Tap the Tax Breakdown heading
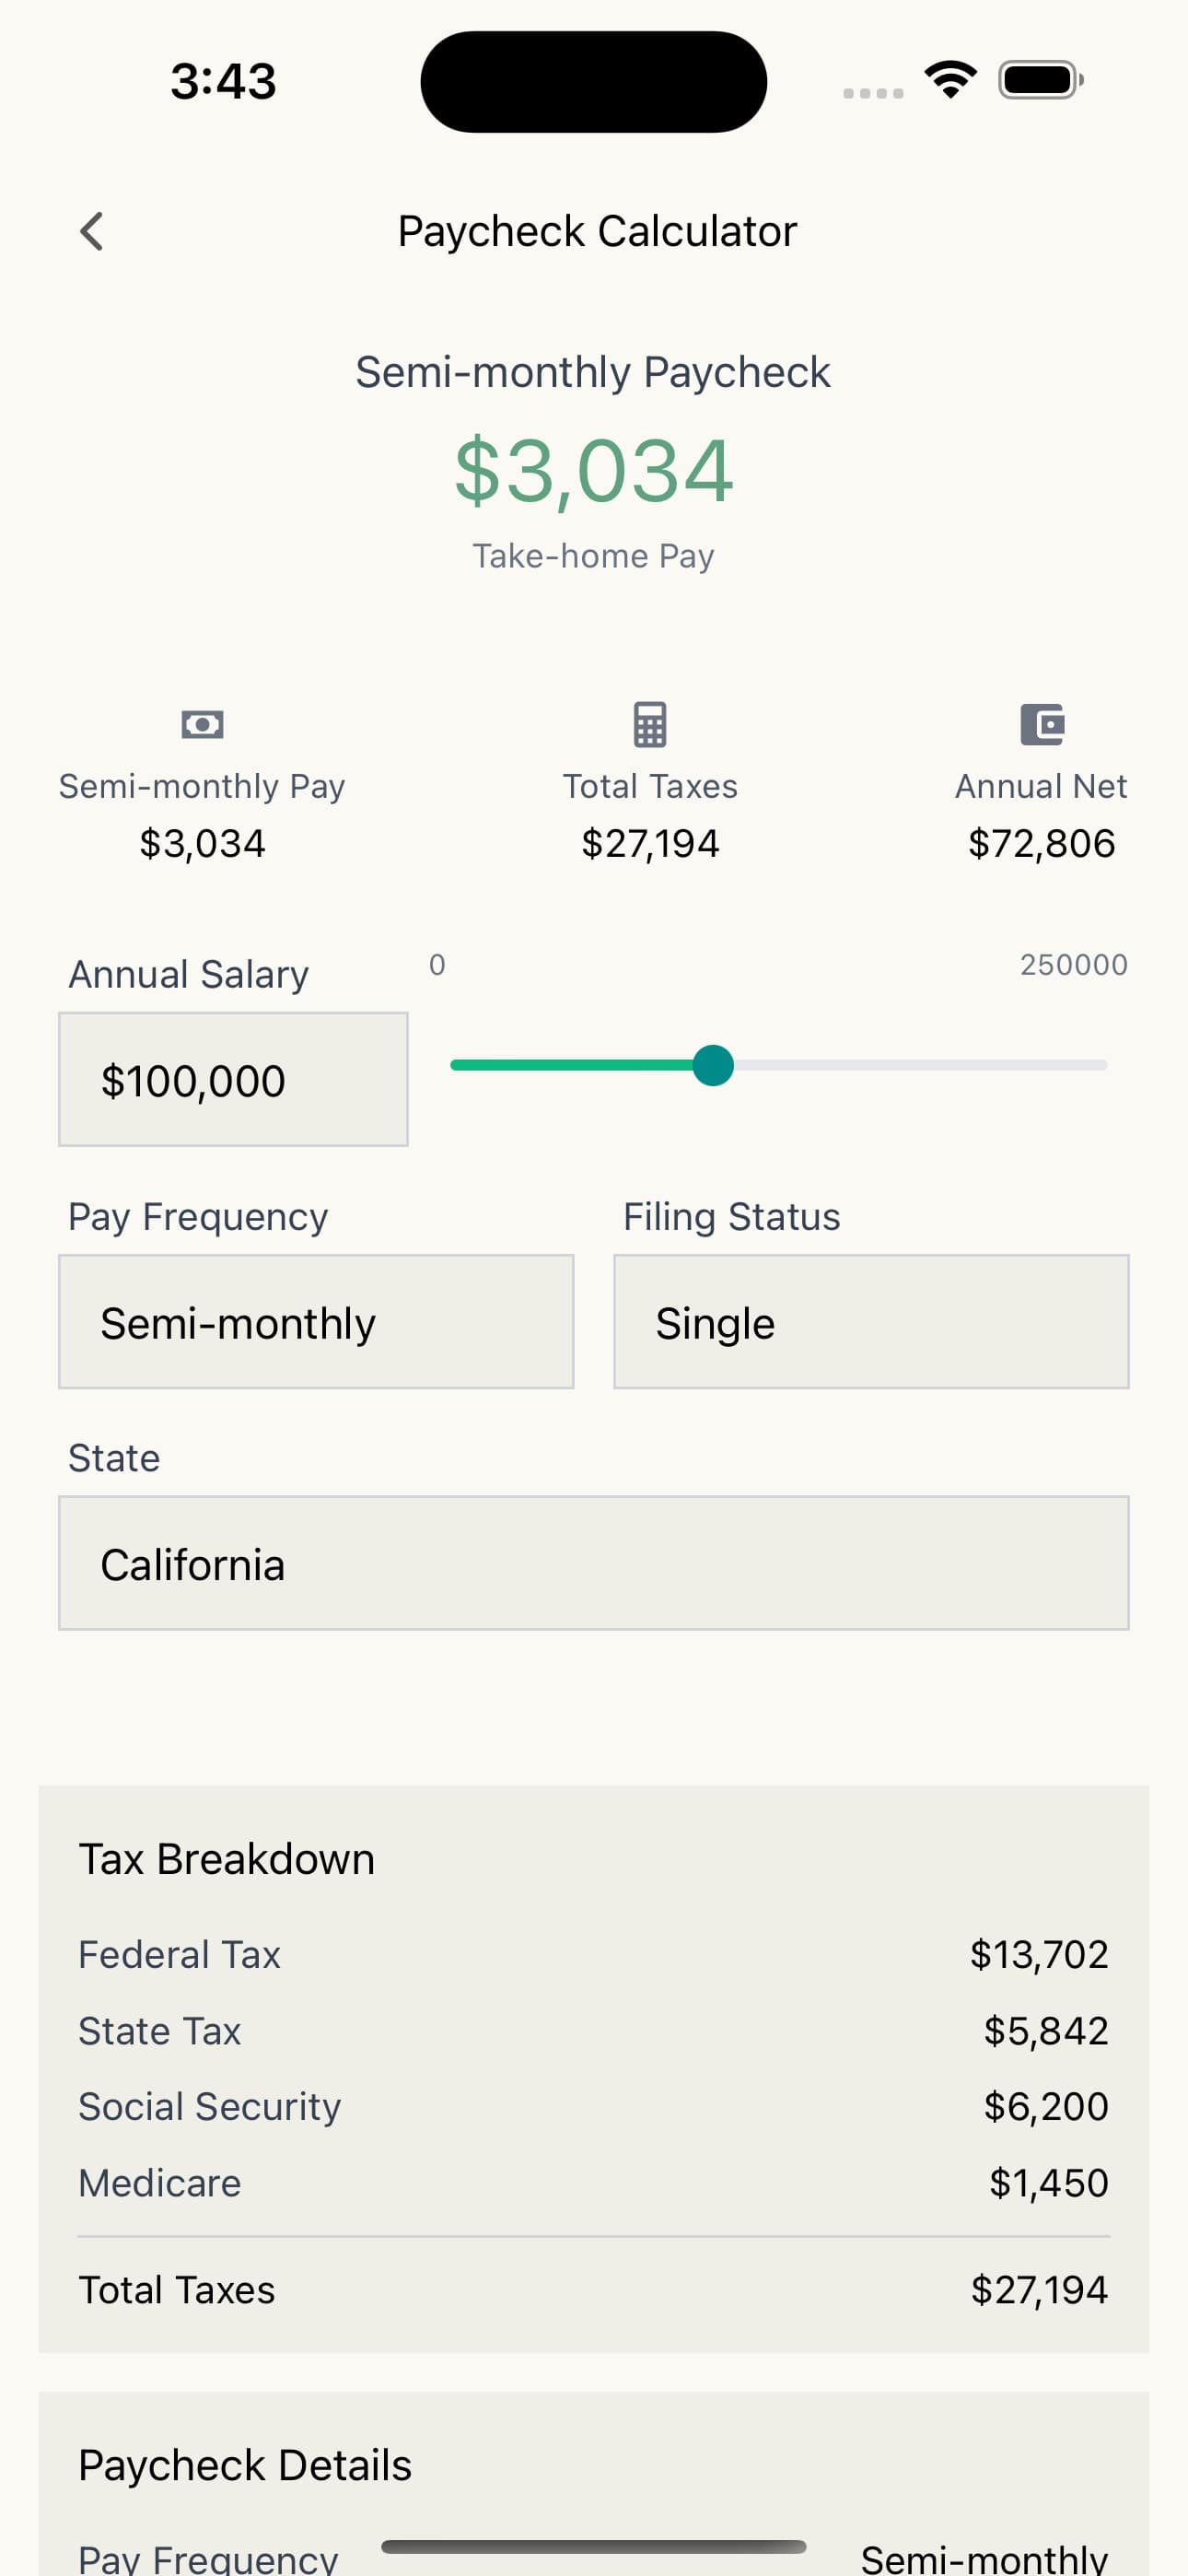The width and height of the screenshot is (1188, 2576). pos(227,1859)
